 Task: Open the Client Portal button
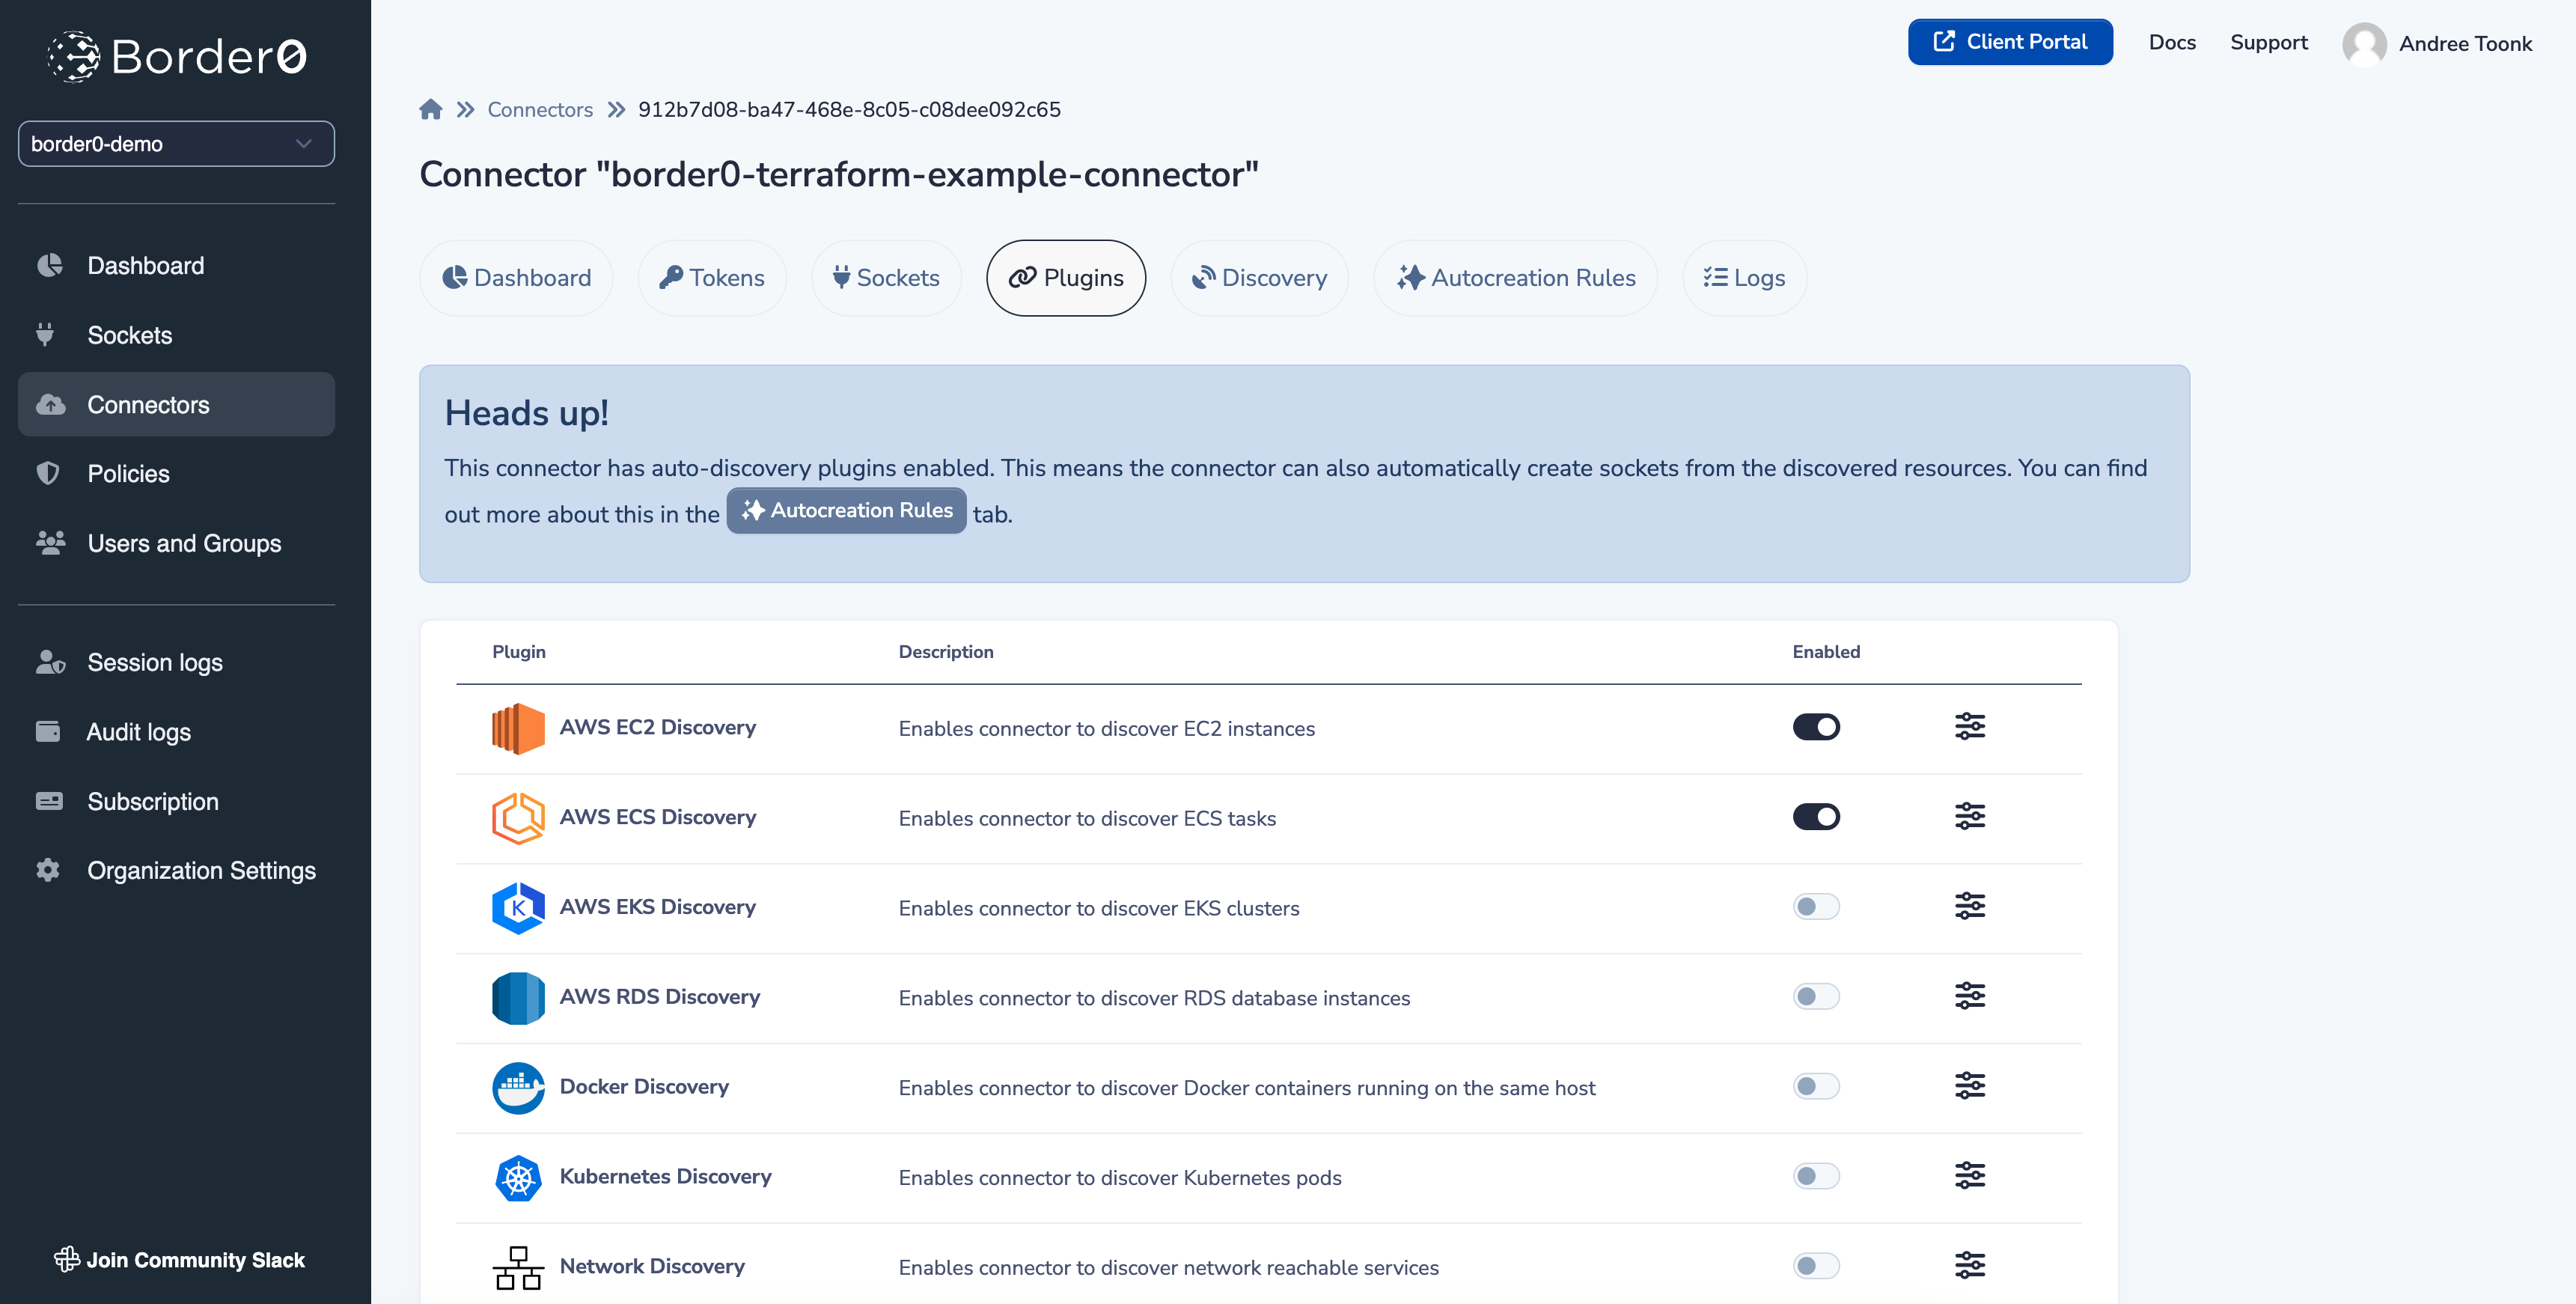[2010, 42]
